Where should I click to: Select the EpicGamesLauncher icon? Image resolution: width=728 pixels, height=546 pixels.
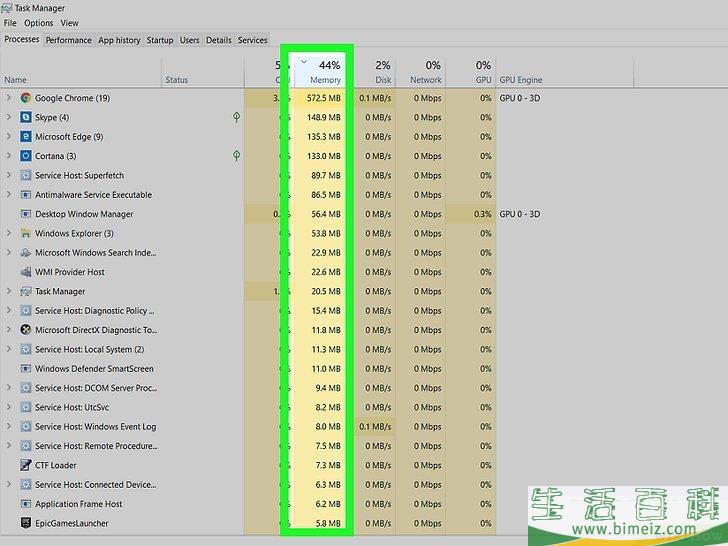click(26, 523)
